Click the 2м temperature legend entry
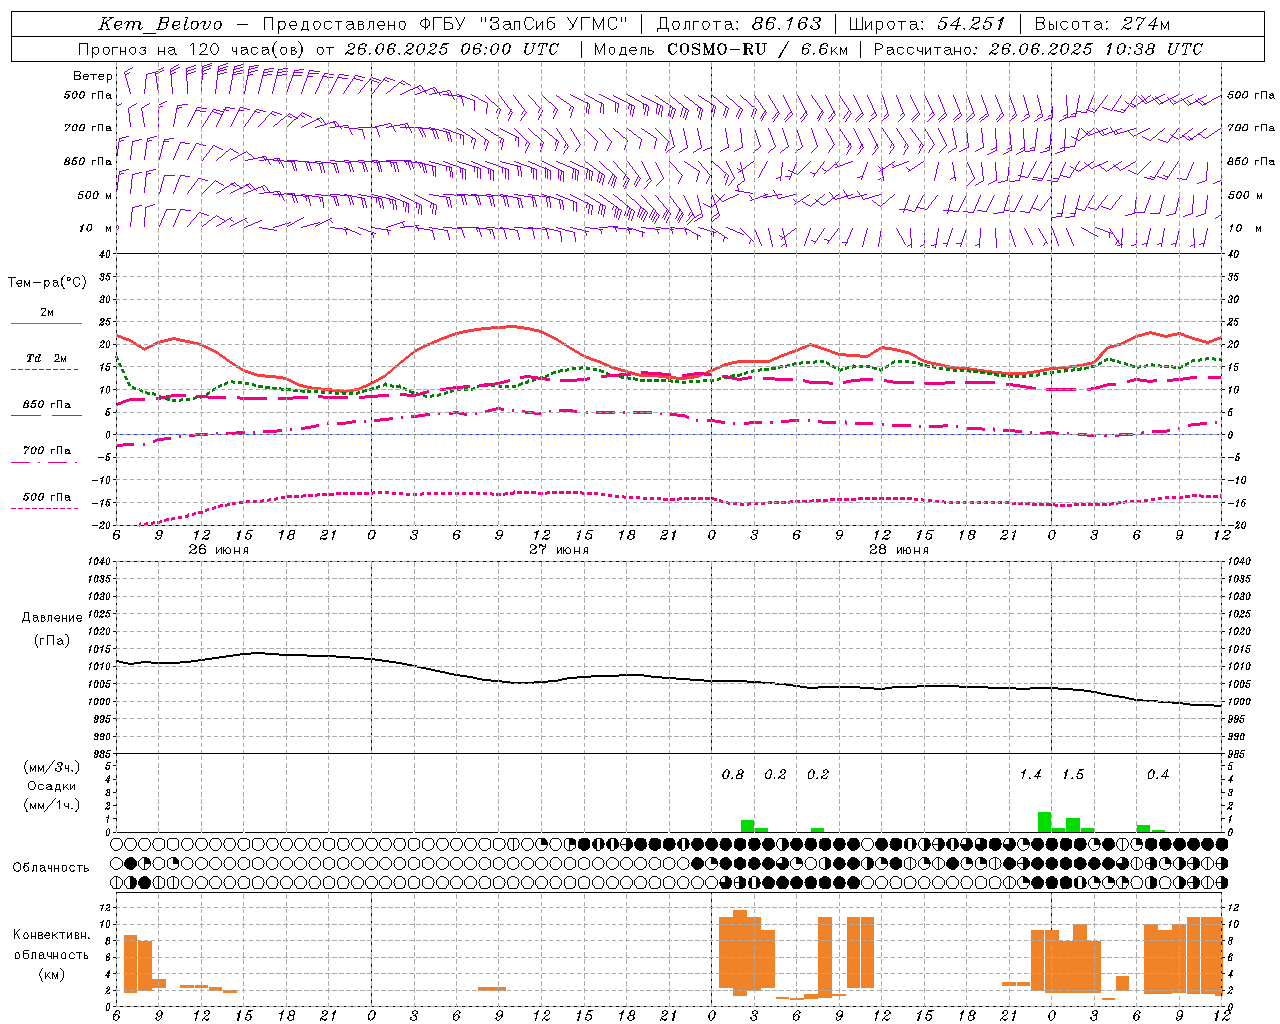 [x=47, y=313]
